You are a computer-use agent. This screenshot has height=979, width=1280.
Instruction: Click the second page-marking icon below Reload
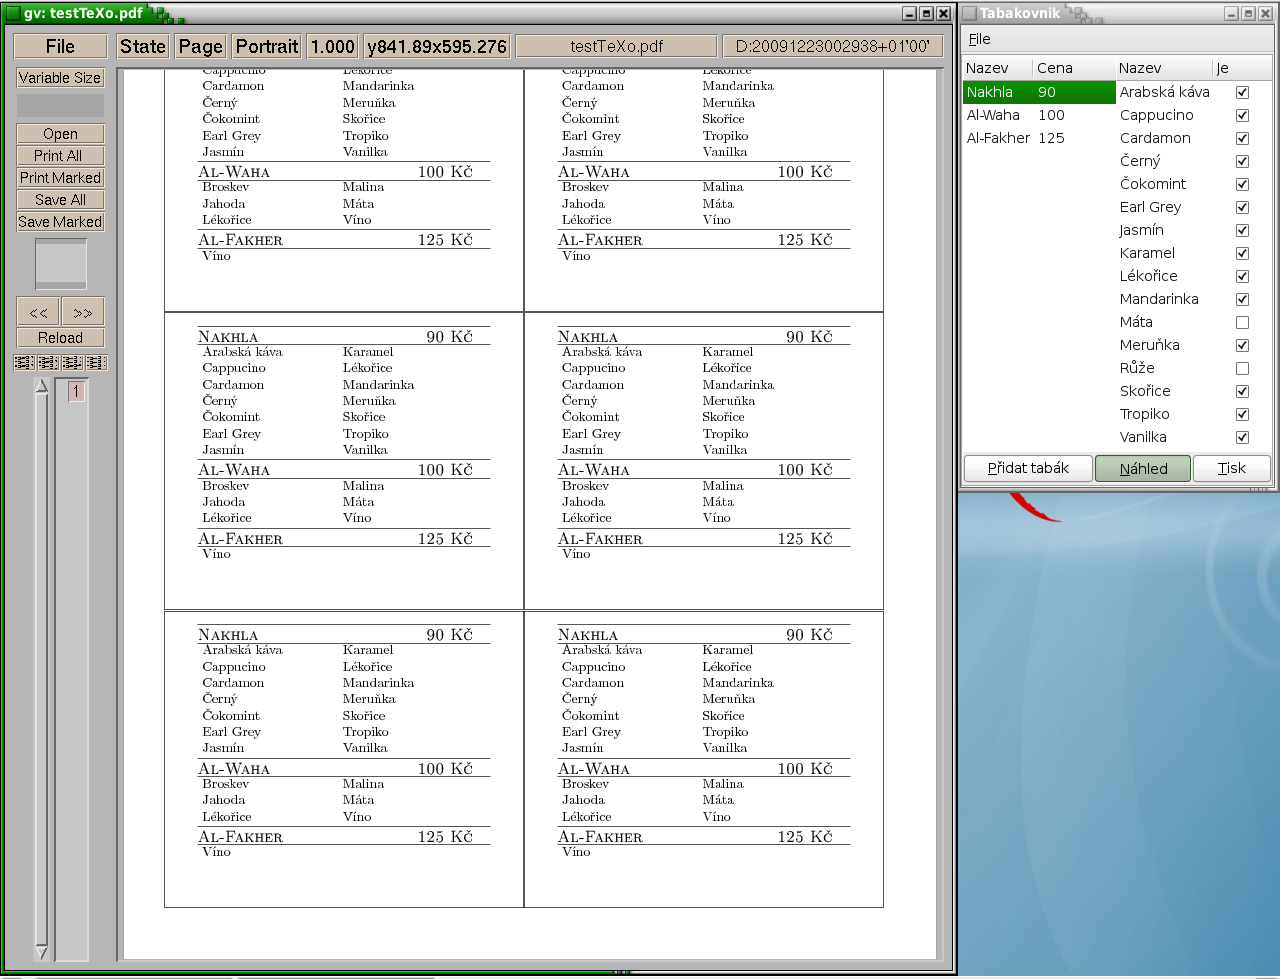pos(48,363)
